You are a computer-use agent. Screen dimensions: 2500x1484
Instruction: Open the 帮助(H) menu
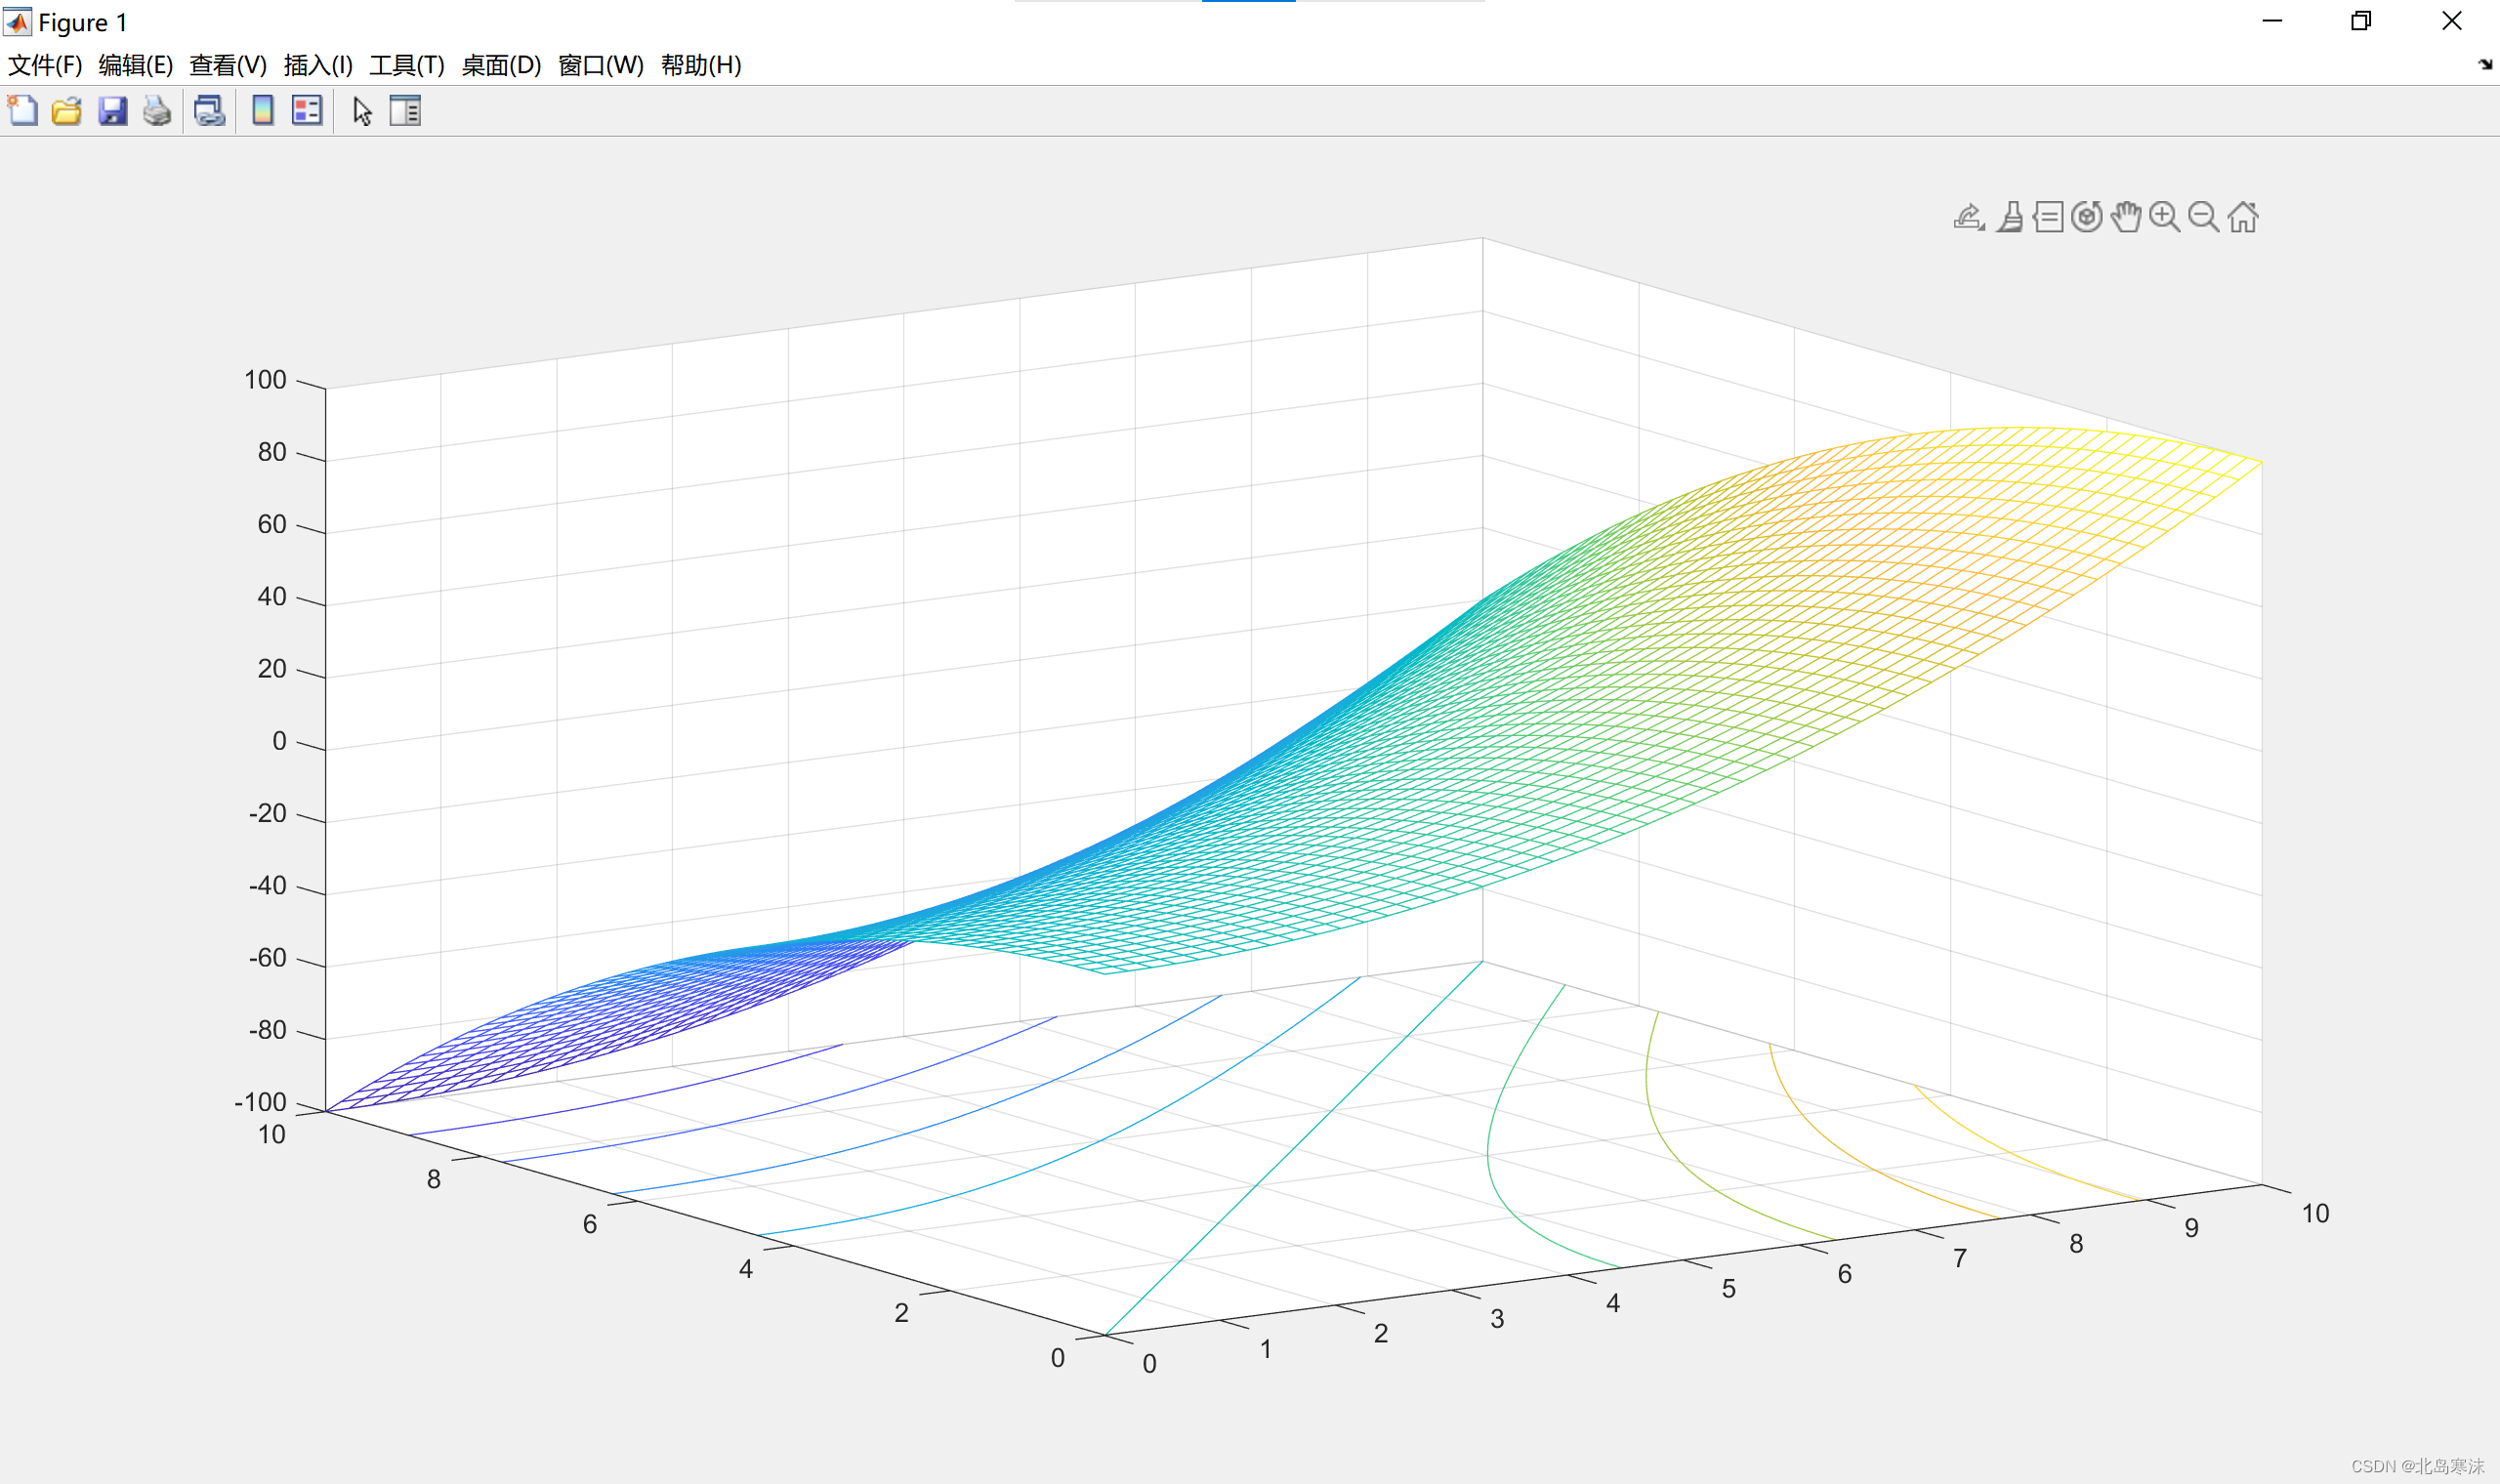[701, 65]
